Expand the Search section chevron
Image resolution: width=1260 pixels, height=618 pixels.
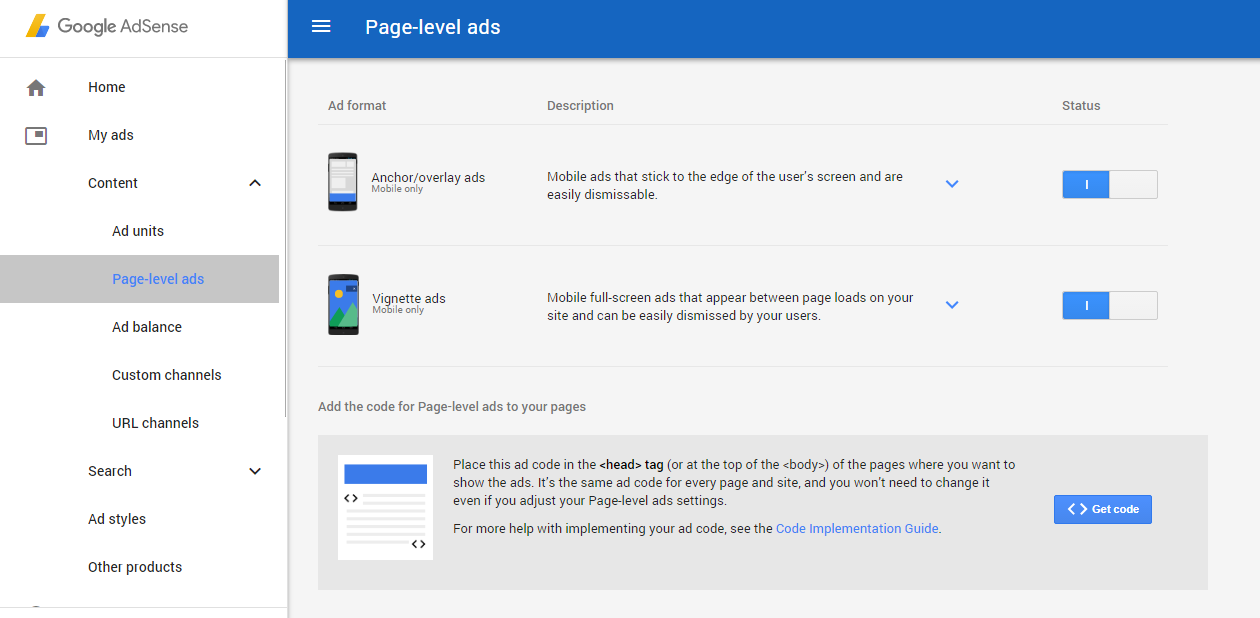(x=255, y=471)
